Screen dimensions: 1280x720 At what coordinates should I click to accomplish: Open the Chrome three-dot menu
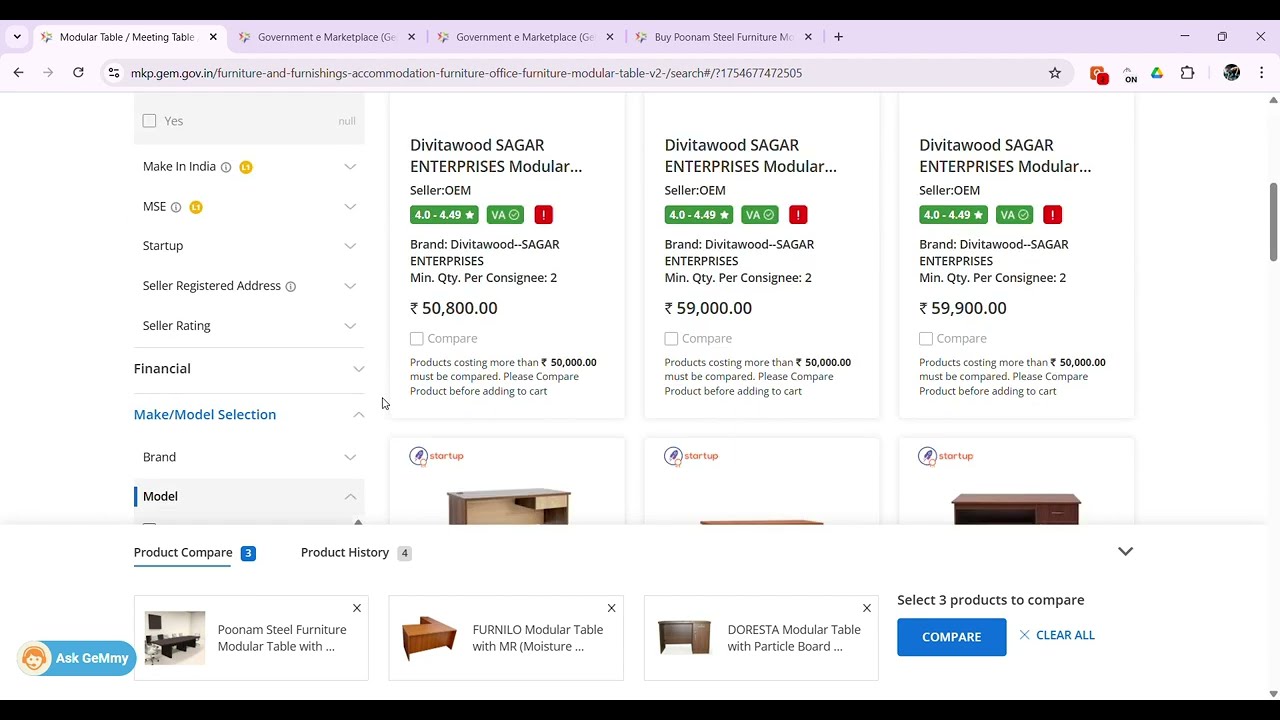point(1262,73)
